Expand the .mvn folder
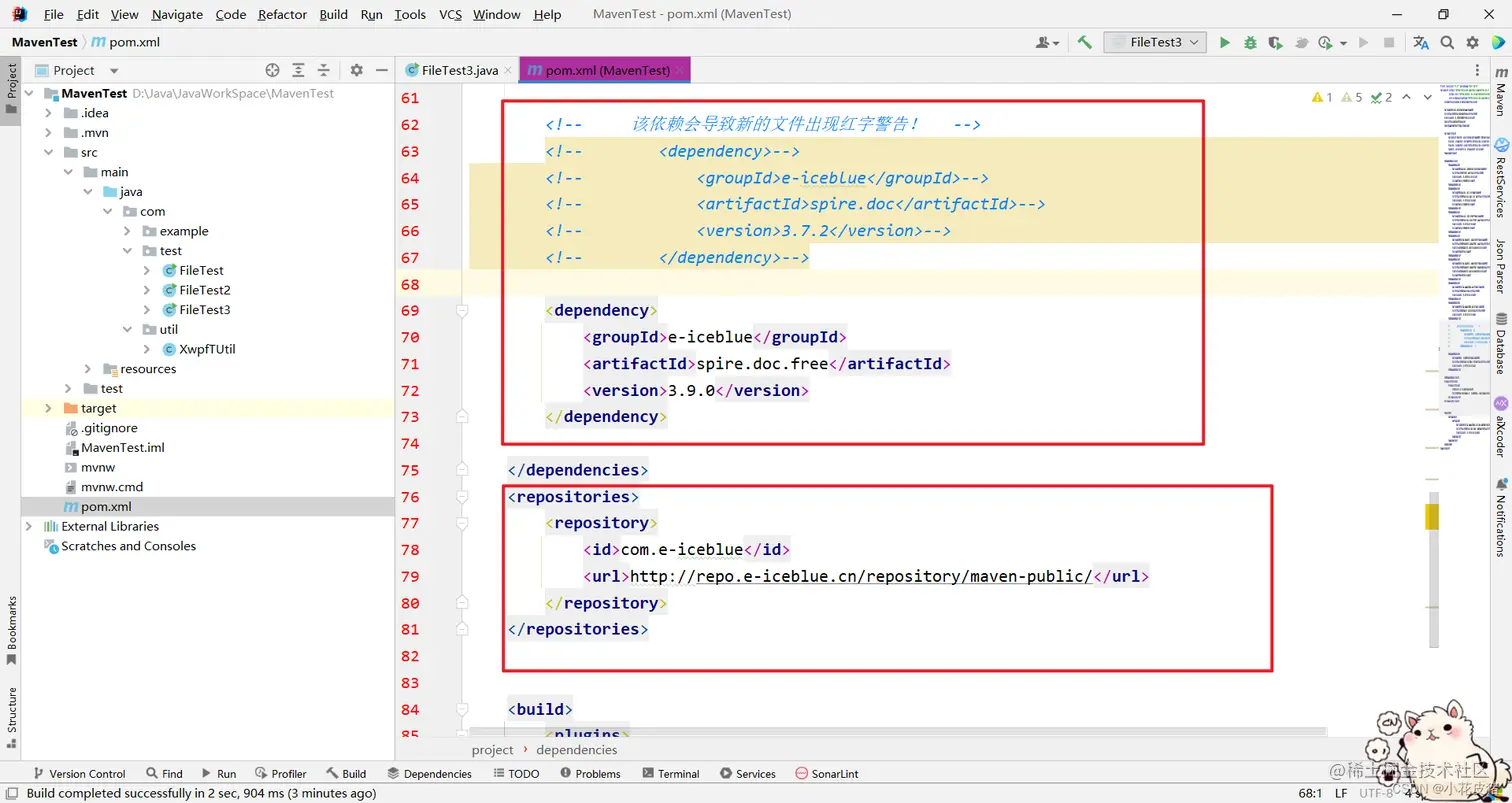This screenshot has height=803, width=1512. tap(48, 133)
